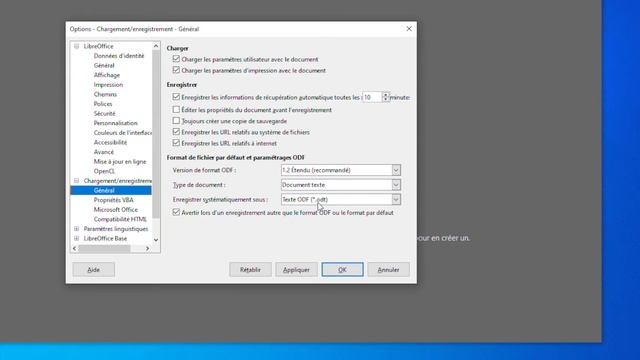Select Propriétés VBA in the tree
640x360 pixels.
(113, 200)
